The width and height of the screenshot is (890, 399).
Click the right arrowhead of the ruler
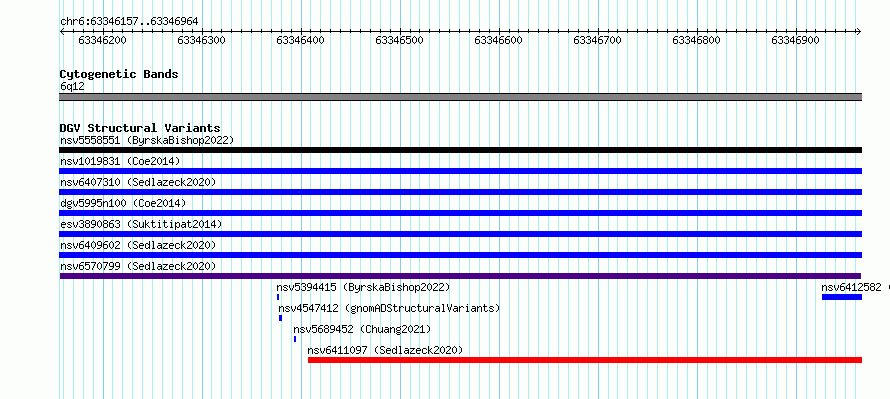[859, 32]
